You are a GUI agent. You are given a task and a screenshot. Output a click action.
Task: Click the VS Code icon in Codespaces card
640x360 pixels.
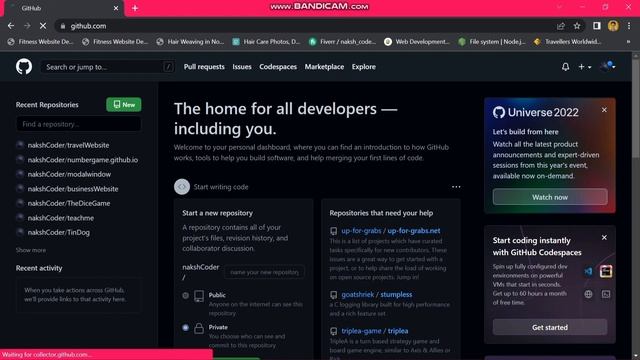click(588, 271)
